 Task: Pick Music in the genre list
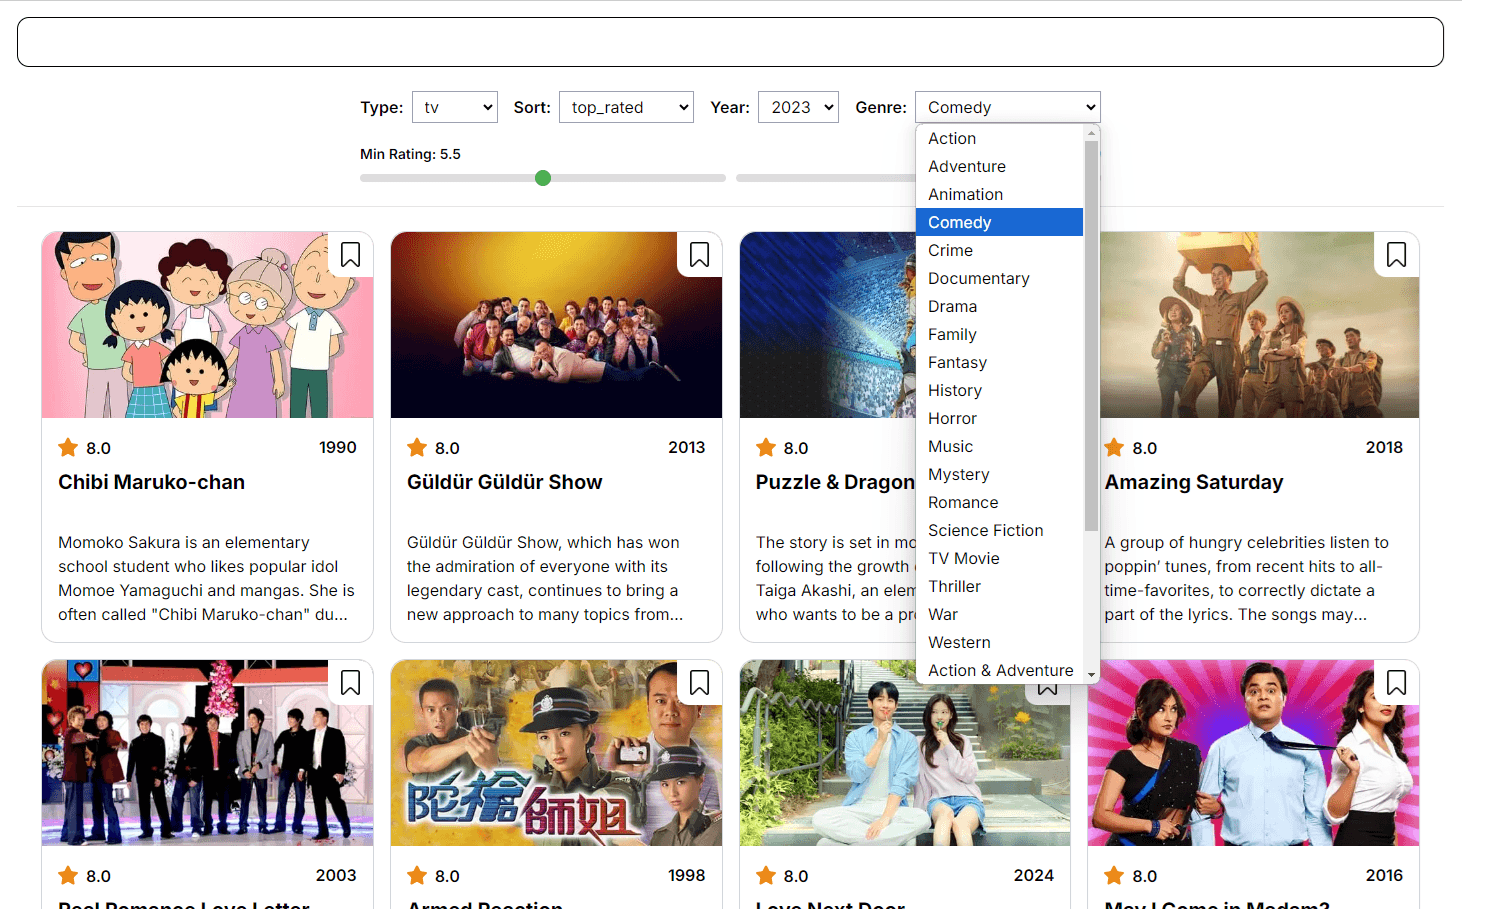tap(999, 446)
